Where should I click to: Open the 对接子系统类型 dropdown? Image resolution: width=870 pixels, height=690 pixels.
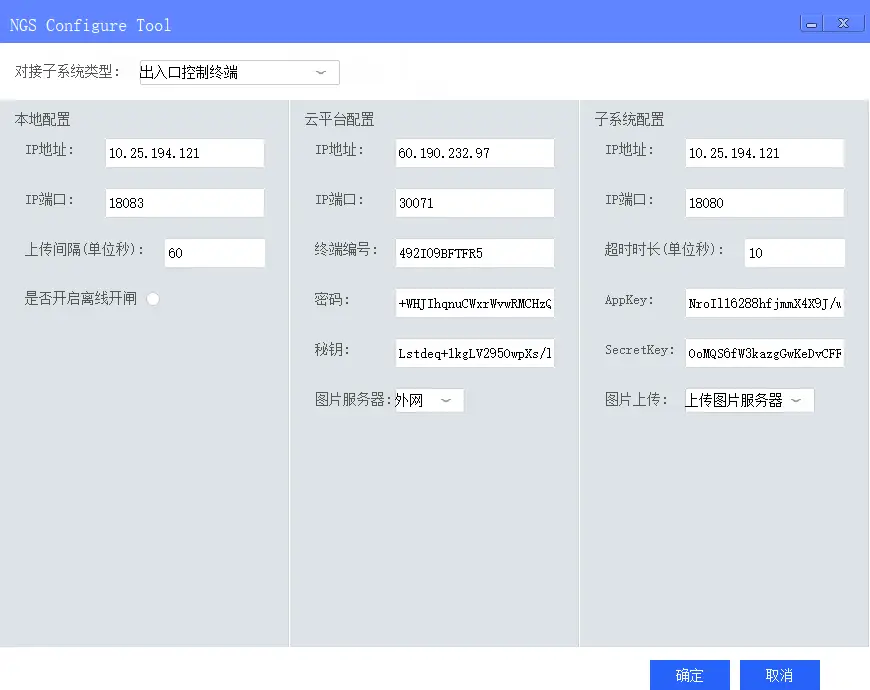[x=239, y=72]
